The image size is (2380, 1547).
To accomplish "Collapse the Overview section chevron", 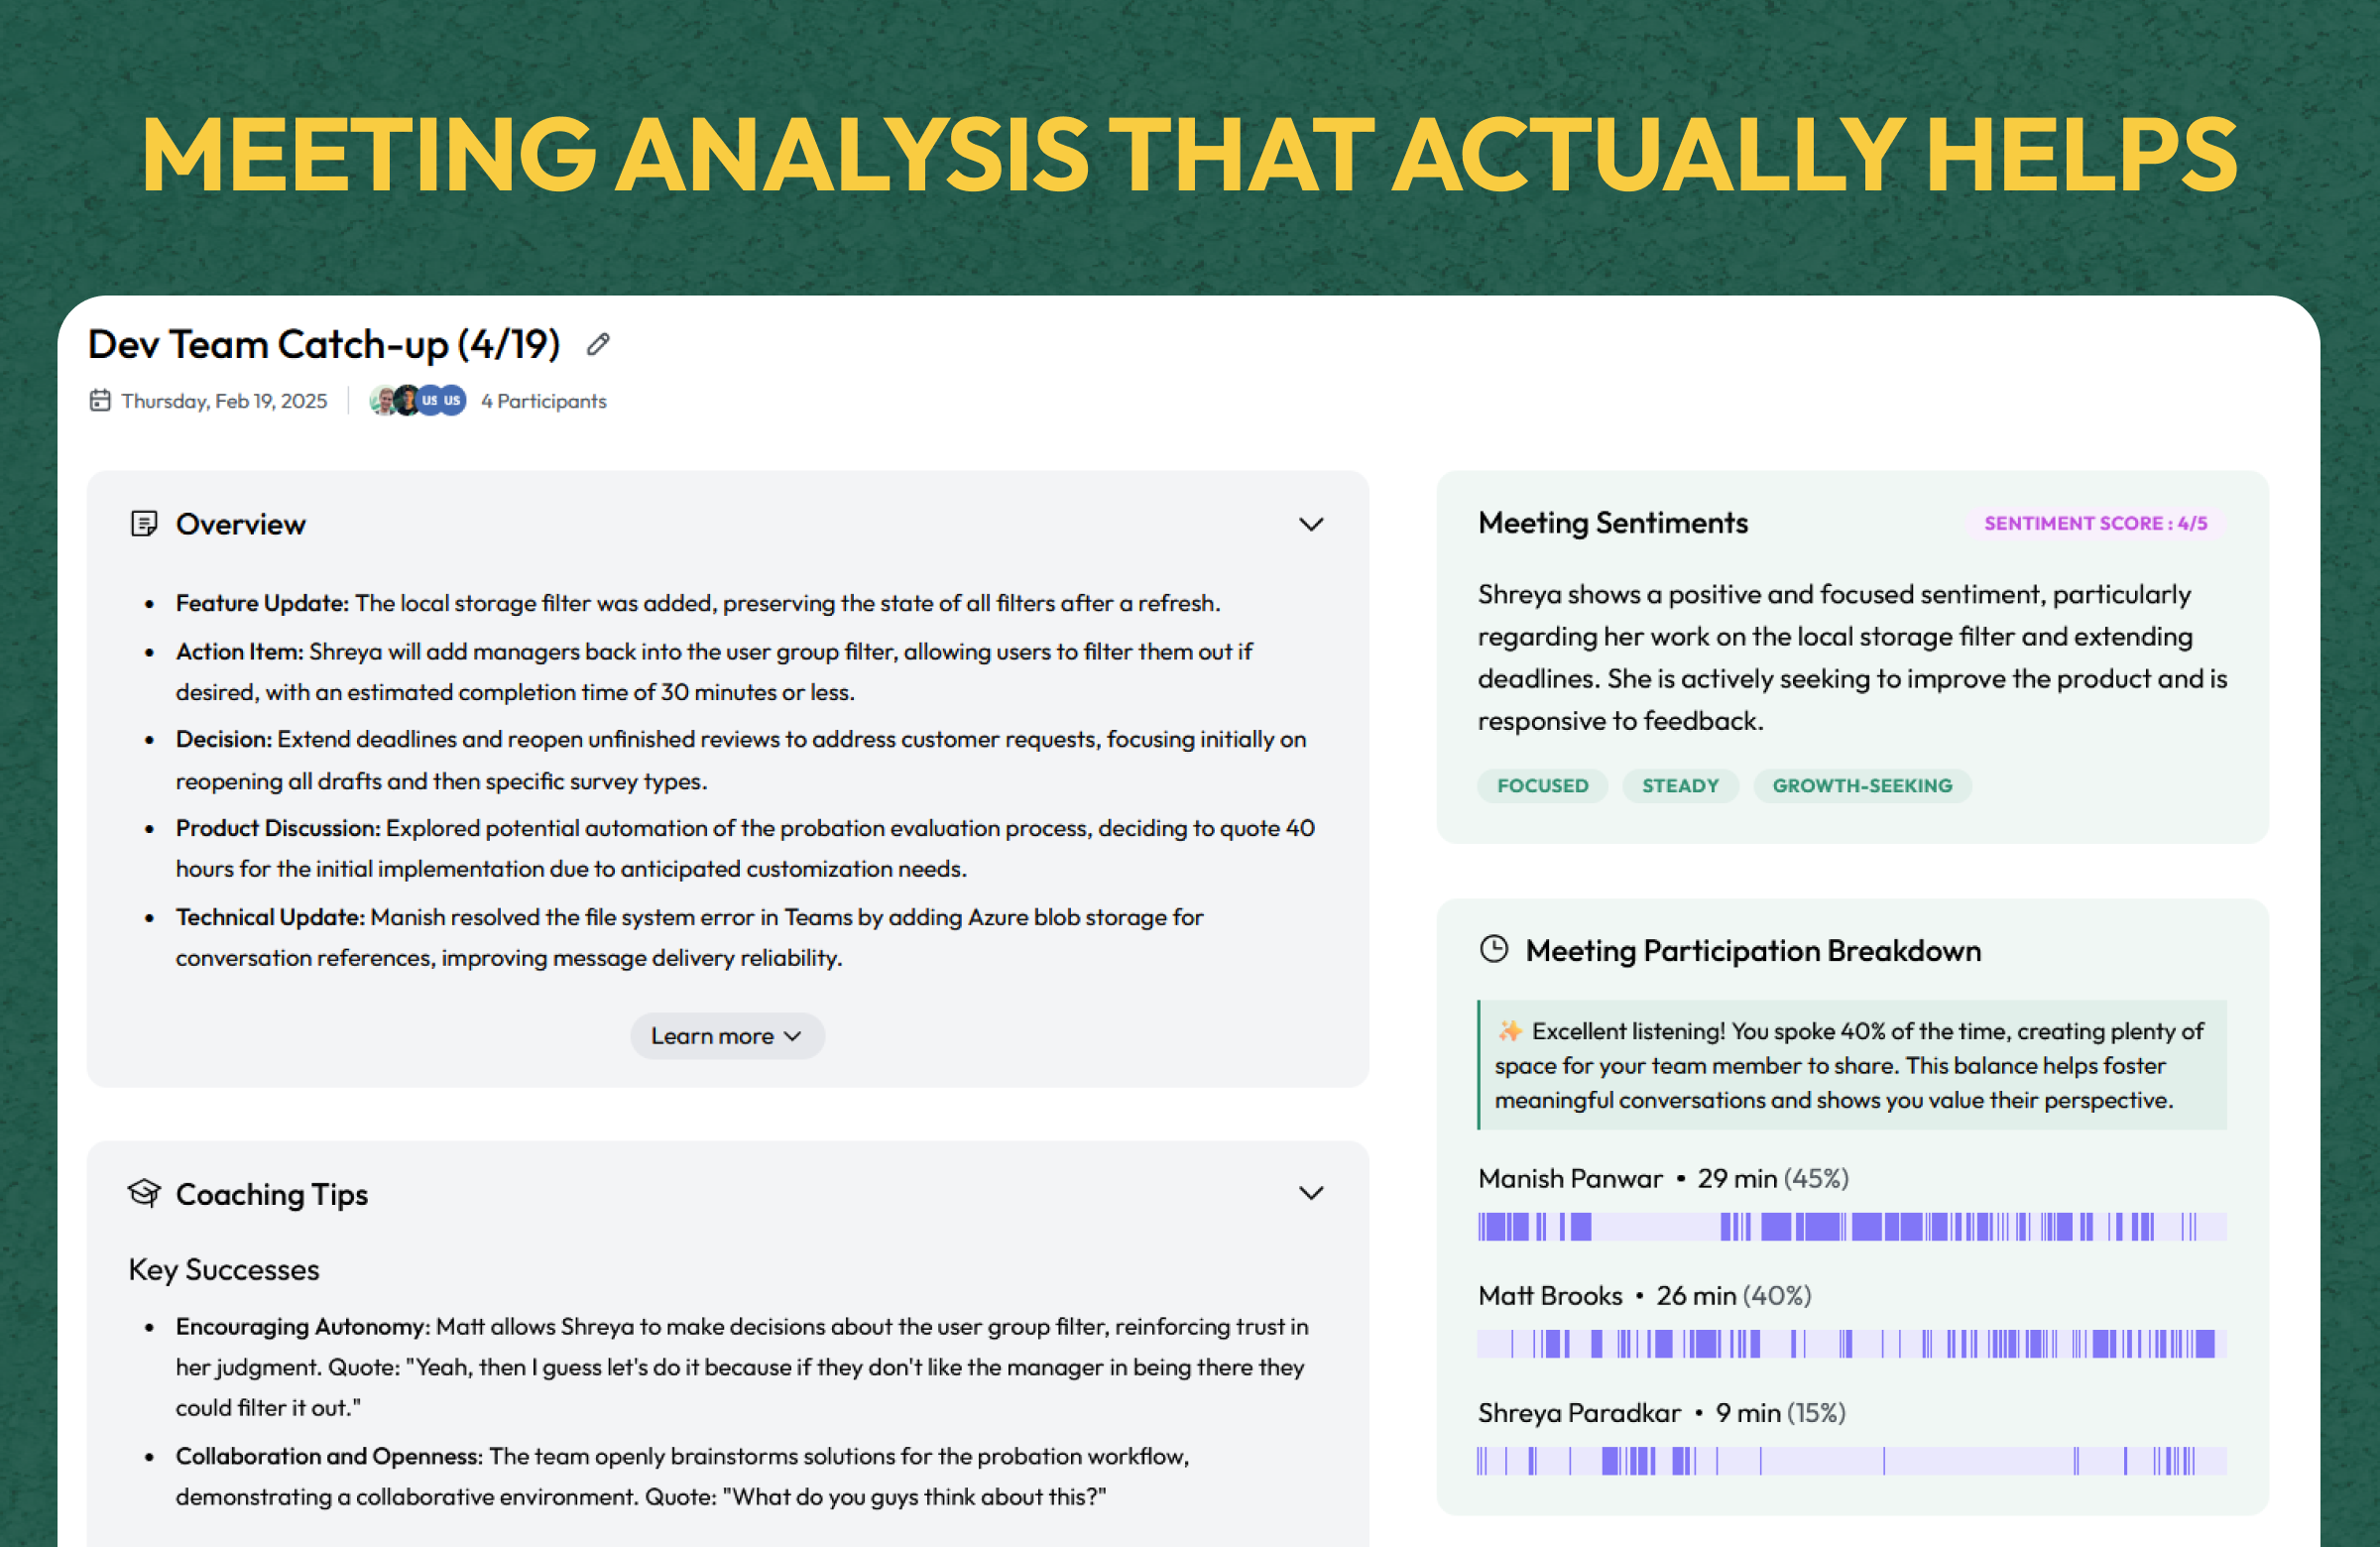I will pyautogui.click(x=1310, y=524).
